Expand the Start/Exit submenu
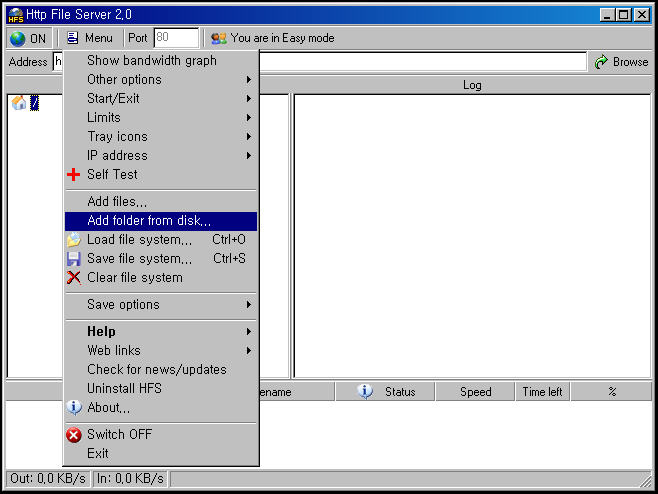The height and width of the screenshot is (494, 658). point(161,98)
